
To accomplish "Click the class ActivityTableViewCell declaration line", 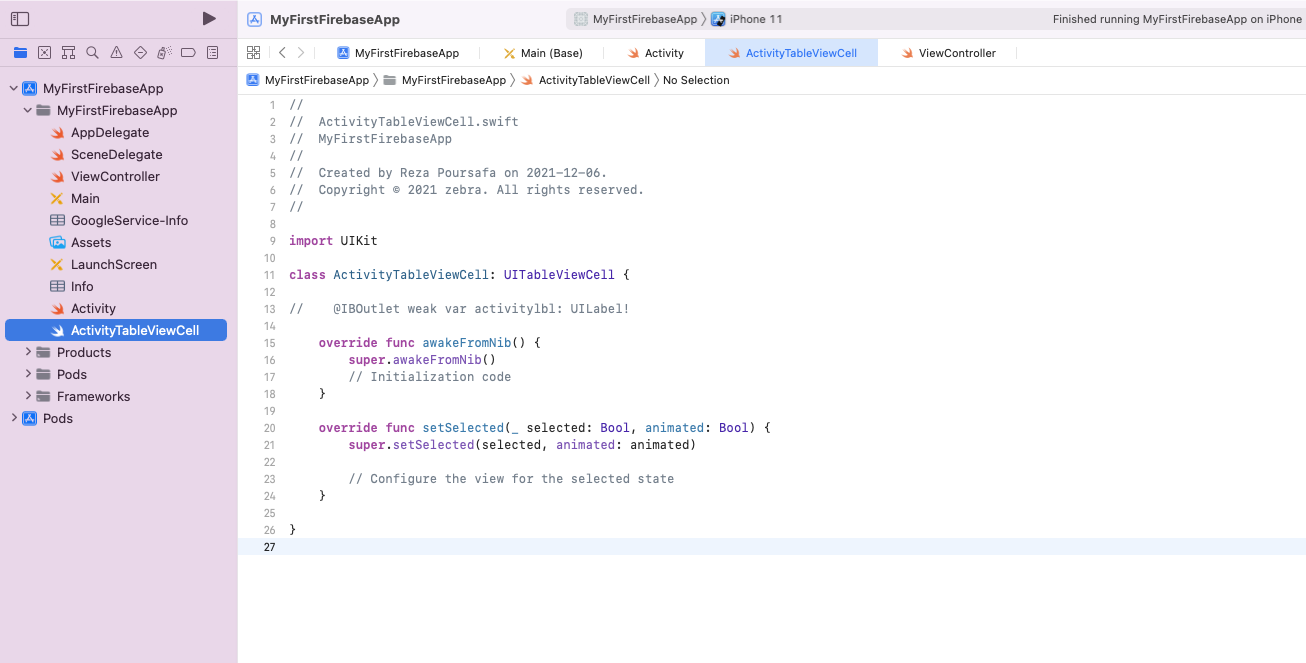I will tap(460, 275).
